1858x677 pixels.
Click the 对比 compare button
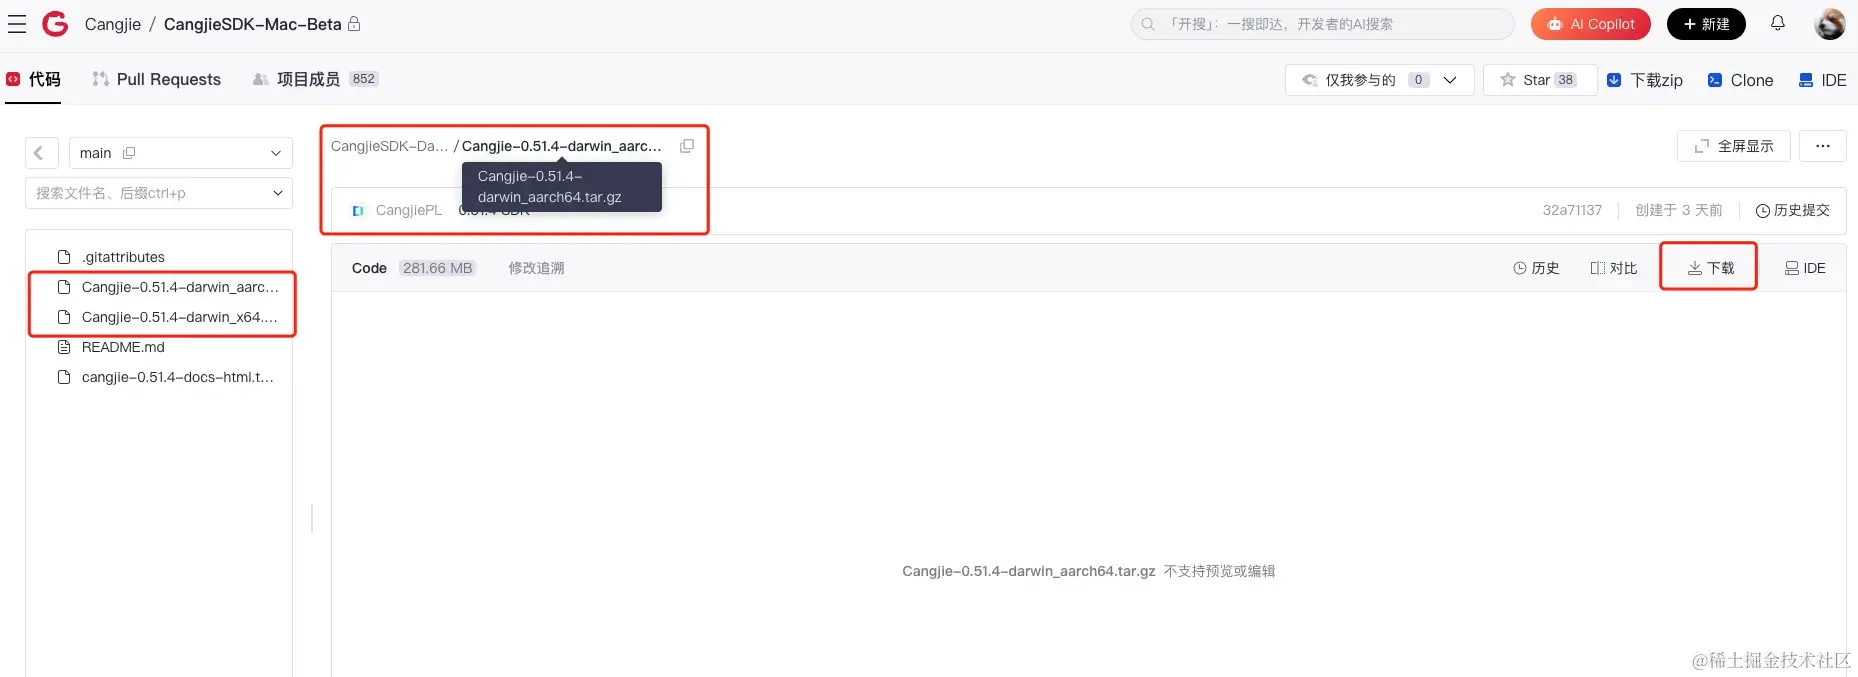pyautogui.click(x=1614, y=268)
